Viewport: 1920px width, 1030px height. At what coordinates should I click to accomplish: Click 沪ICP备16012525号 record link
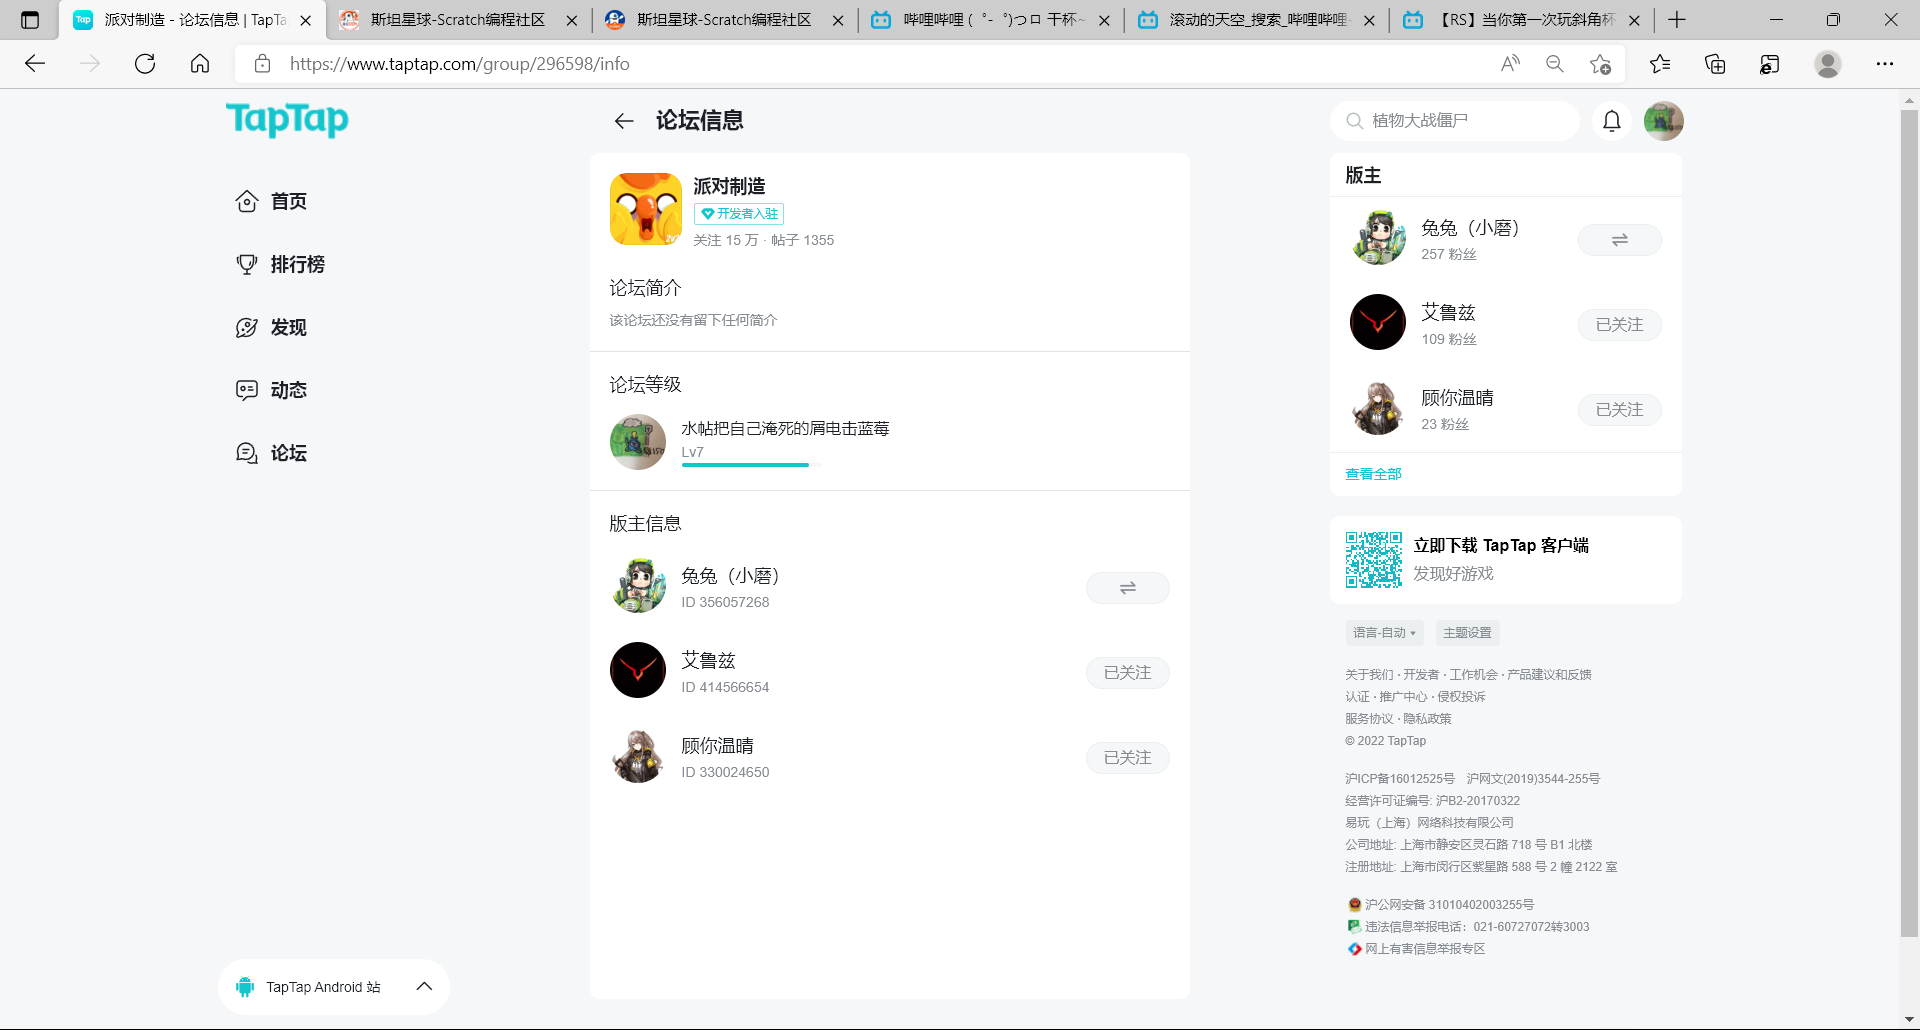[x=1400, y=779]
